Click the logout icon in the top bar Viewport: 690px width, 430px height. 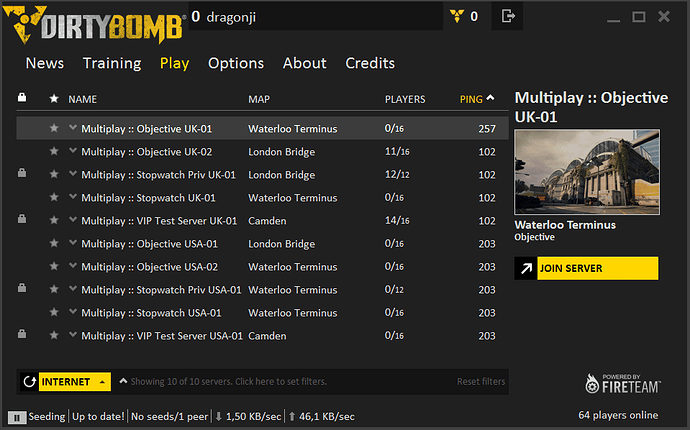(x=508, y=16)
